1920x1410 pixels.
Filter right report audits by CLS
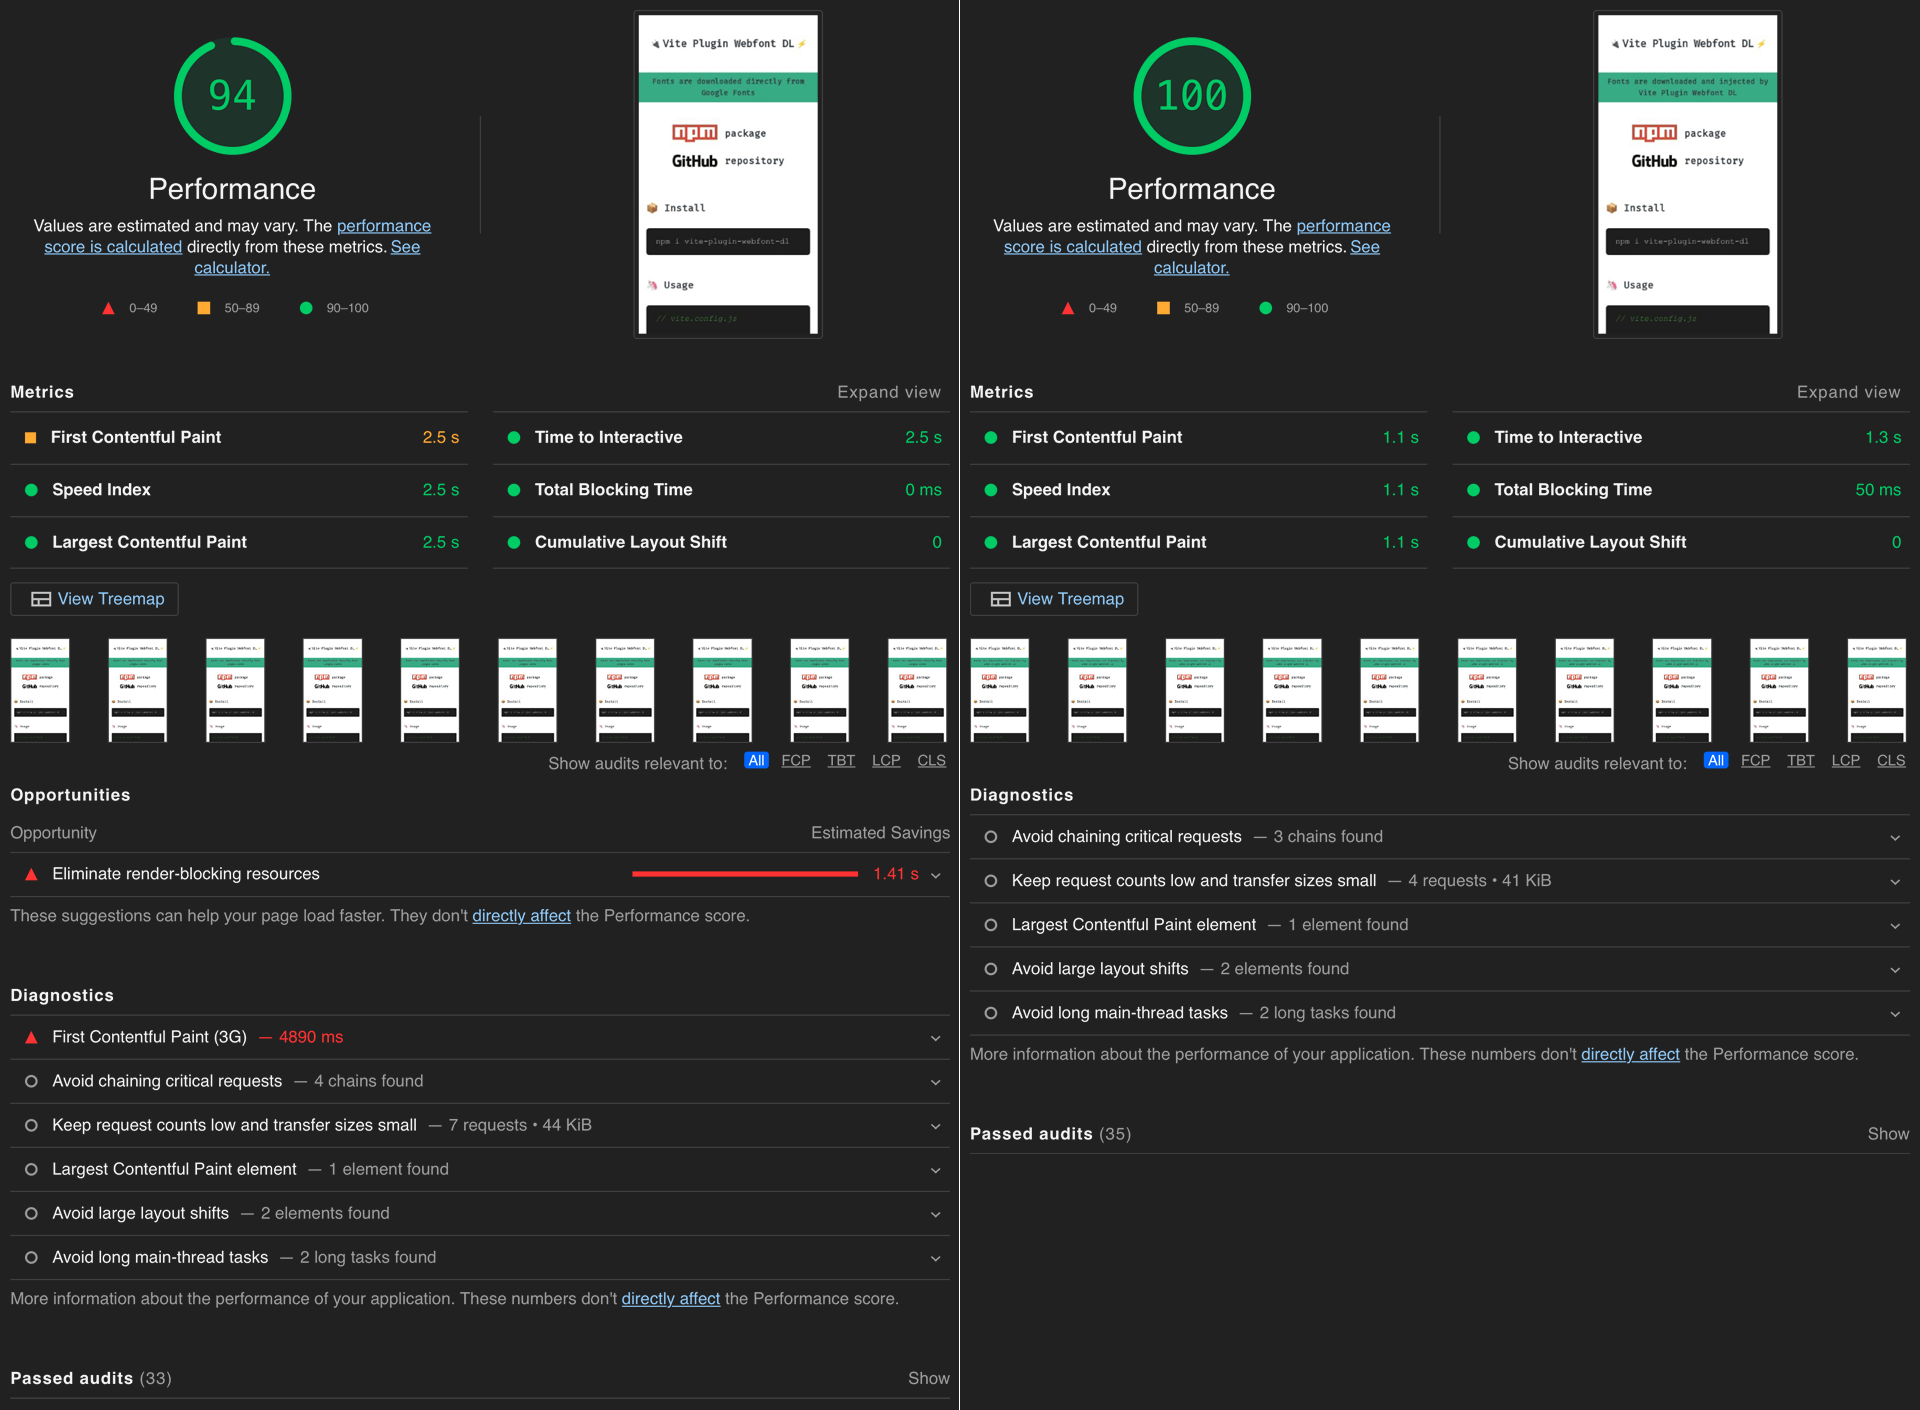coord(1890,761)
